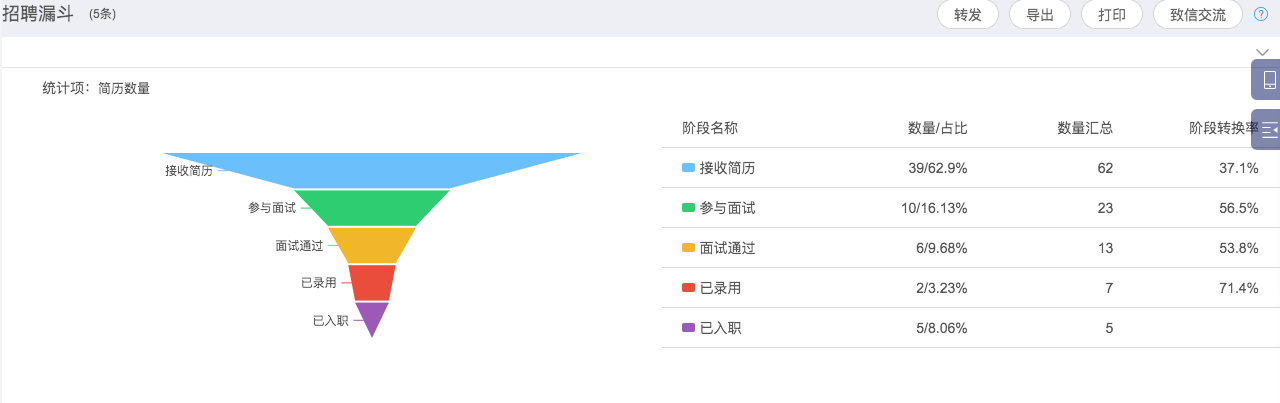The height and width of the screenshot is (403, 1280).
Task: Toggle the purple 已入职 legend marker
Action: pos(688,328)
